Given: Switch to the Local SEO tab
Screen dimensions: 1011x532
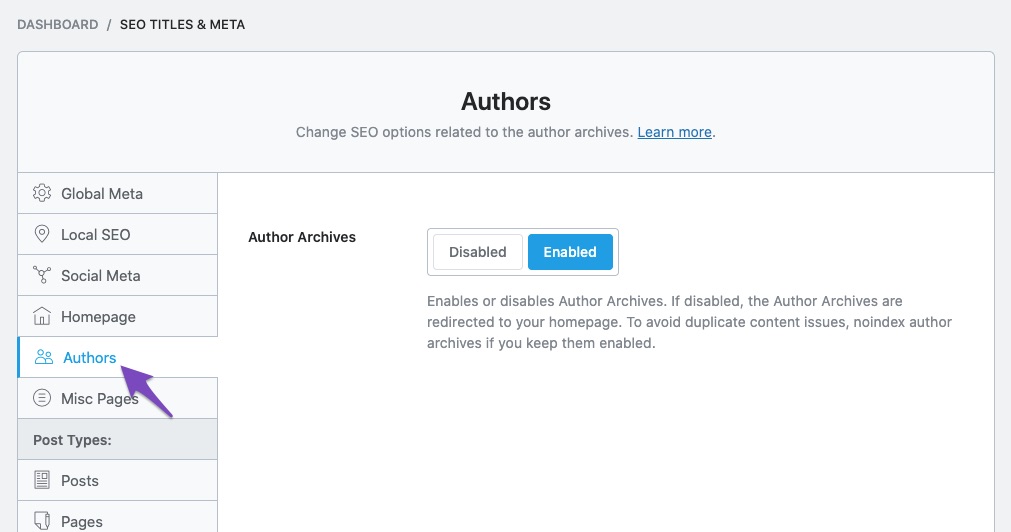Looking at the screenshot, I should pos(96,234).
